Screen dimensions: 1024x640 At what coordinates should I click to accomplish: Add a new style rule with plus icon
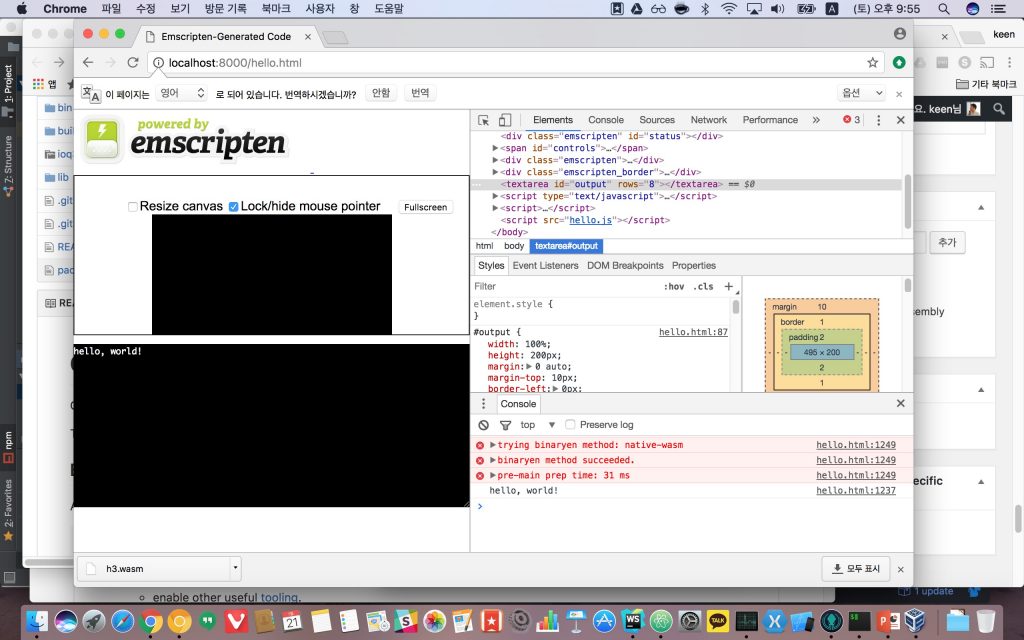[x=728, y=286]
